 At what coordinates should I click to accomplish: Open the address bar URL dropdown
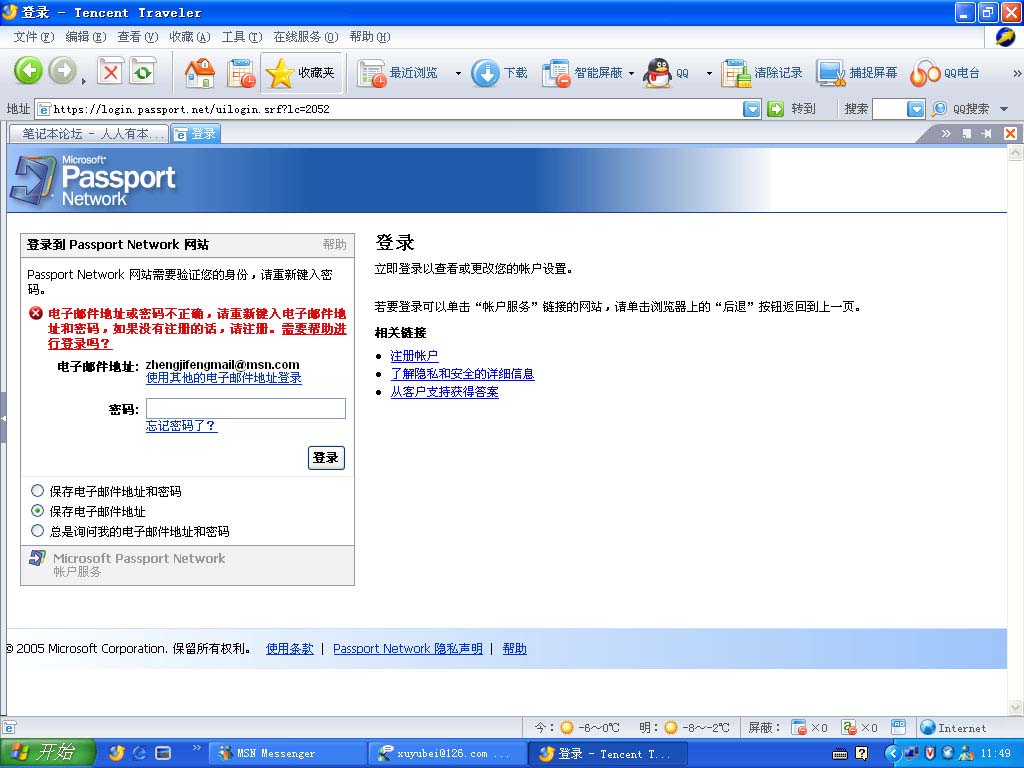(752, 109)
